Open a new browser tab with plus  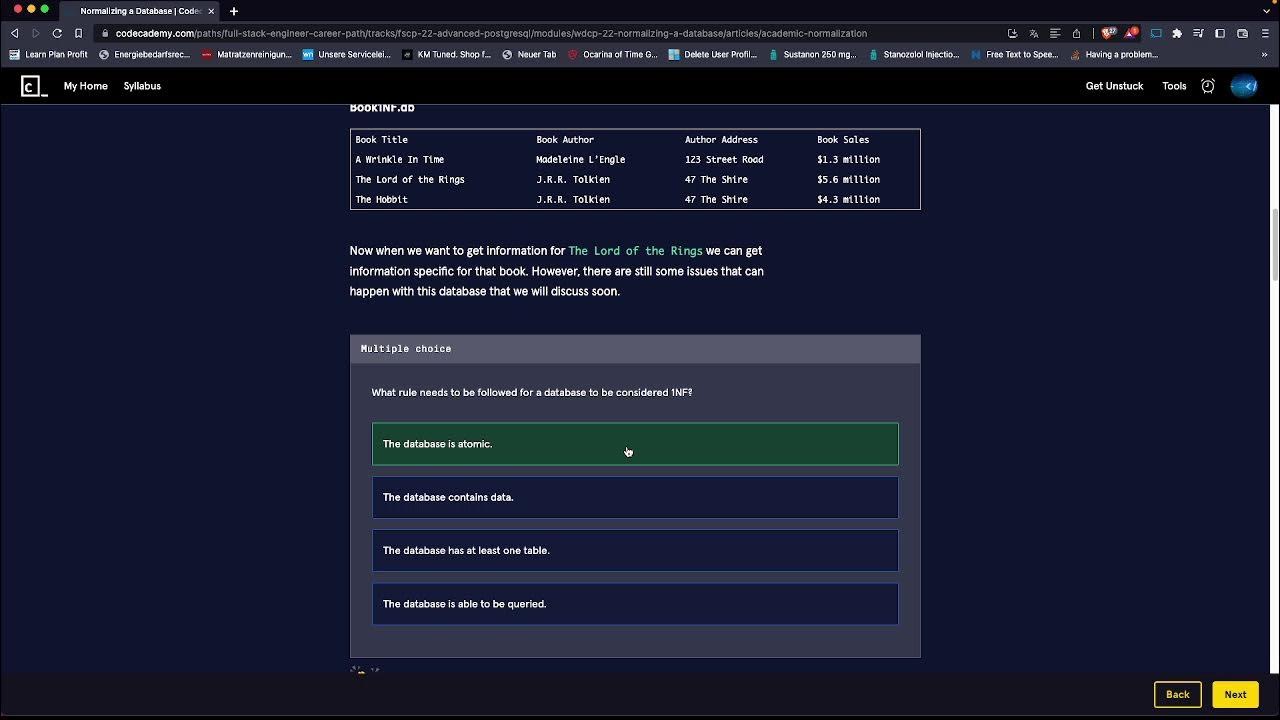[x=233, y=11]
